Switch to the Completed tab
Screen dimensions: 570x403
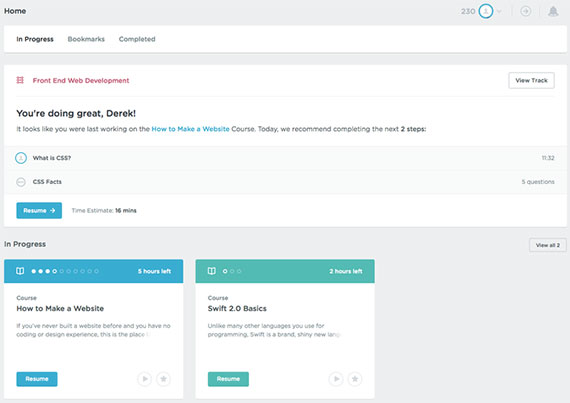tap(137, 39)
